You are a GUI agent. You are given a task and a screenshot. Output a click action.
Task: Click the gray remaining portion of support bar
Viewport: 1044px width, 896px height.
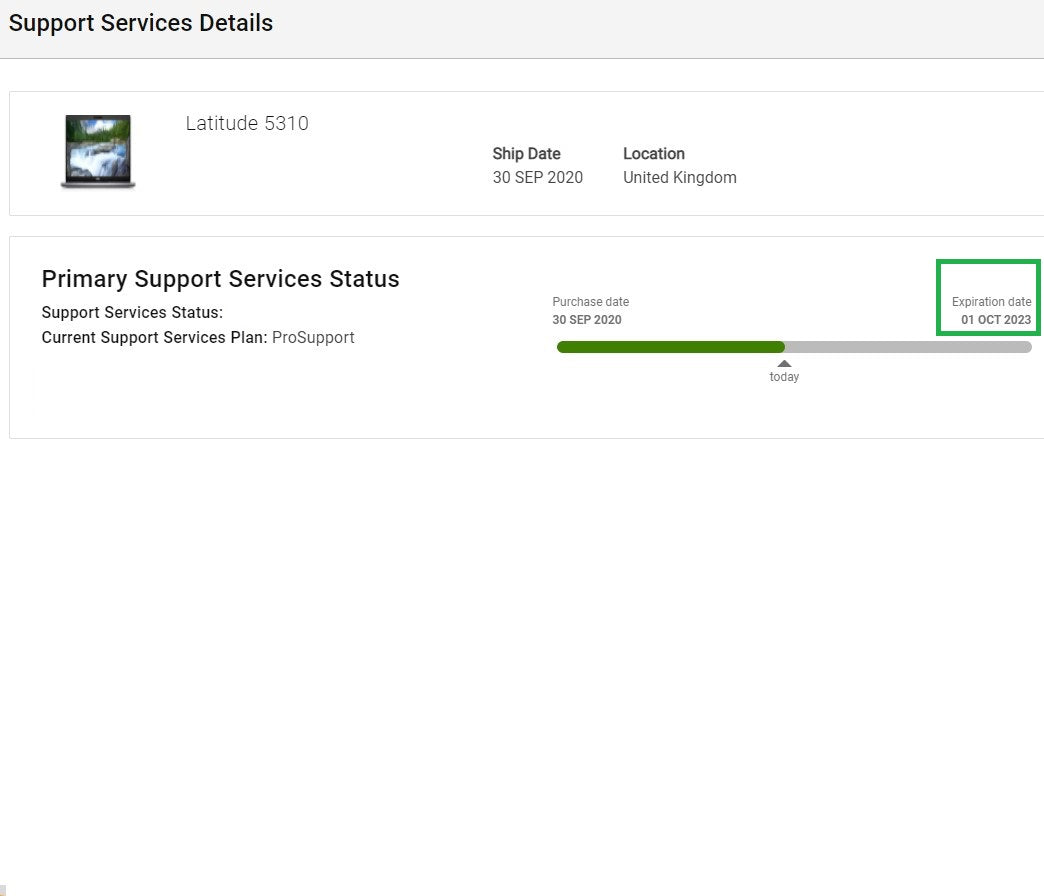pyautogui.click(x=908, y=347)
